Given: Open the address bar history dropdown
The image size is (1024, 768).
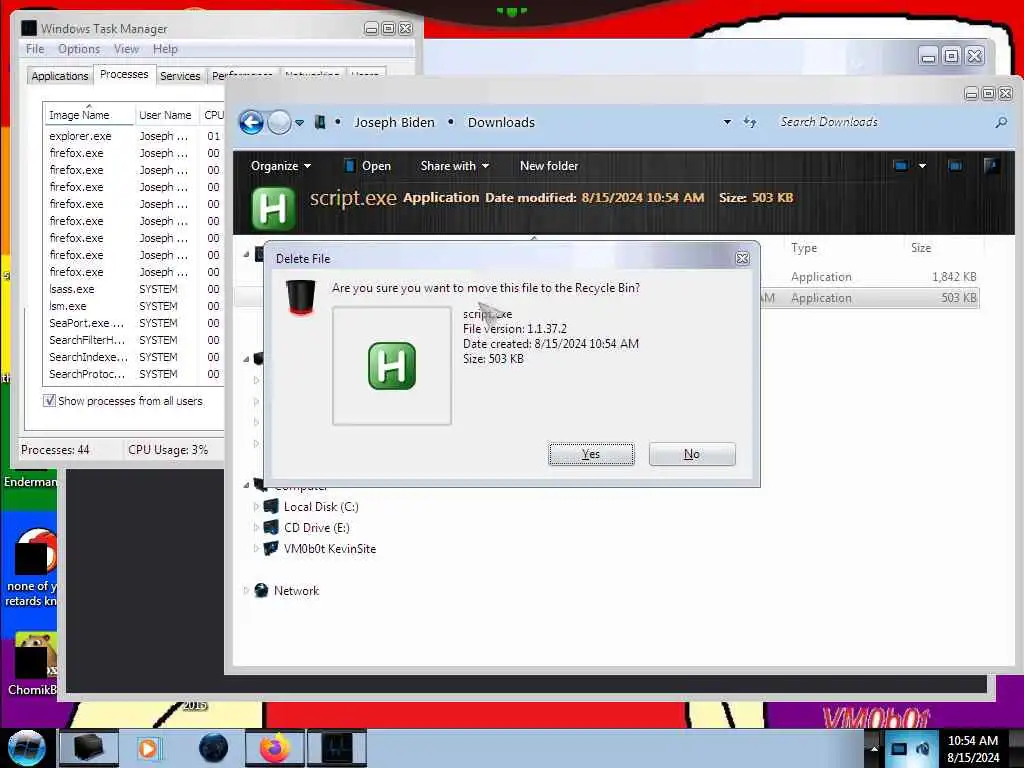Looking at the screenshot, I should coord(727,122).
